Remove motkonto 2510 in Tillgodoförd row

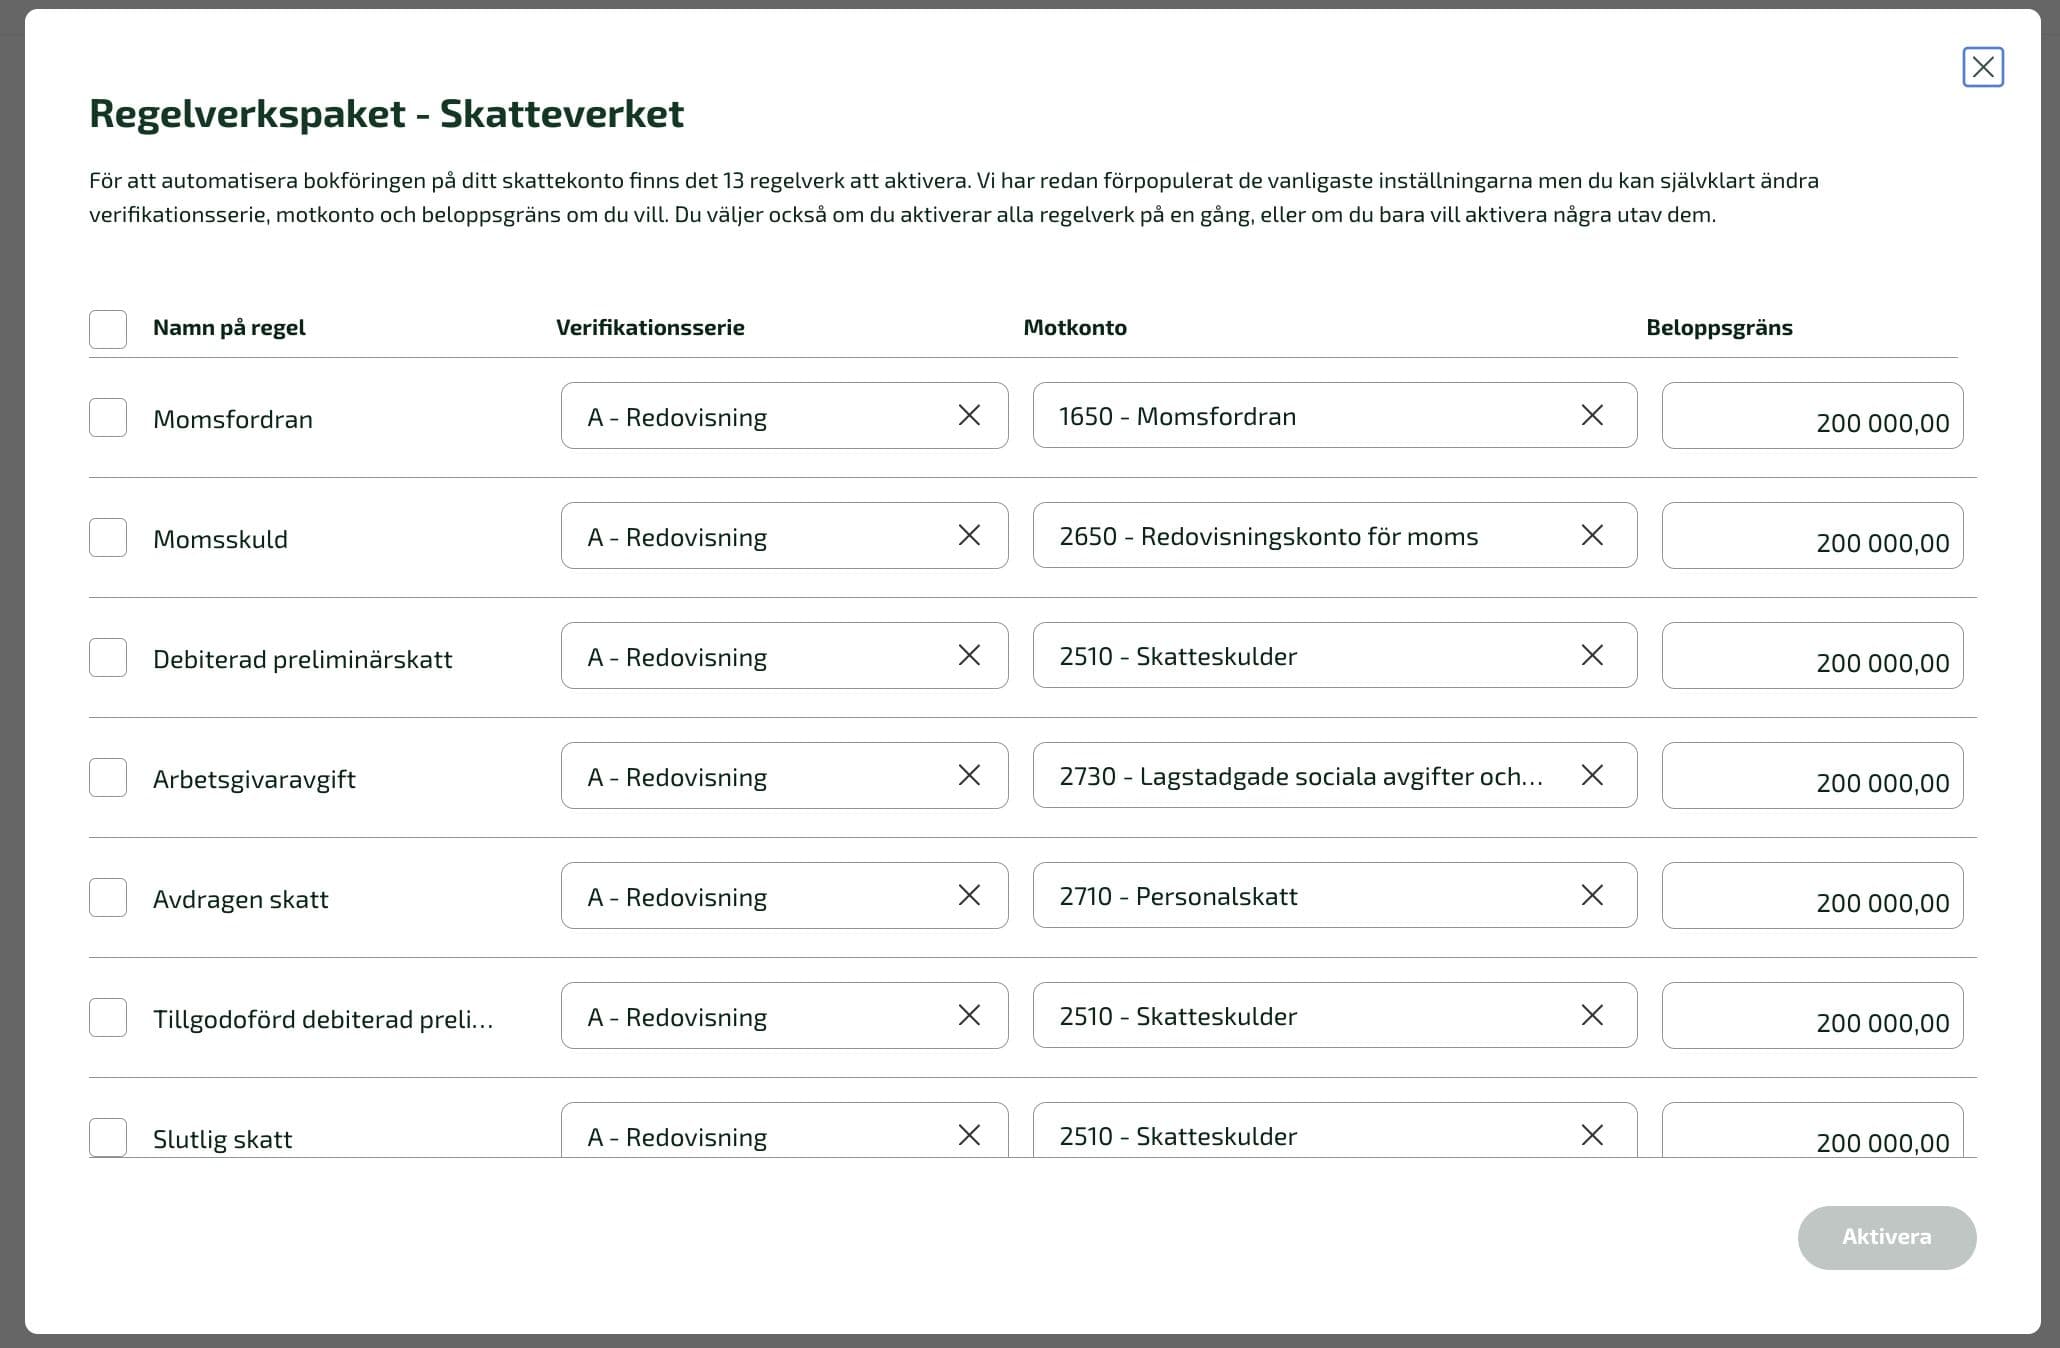[1592, 1015]
